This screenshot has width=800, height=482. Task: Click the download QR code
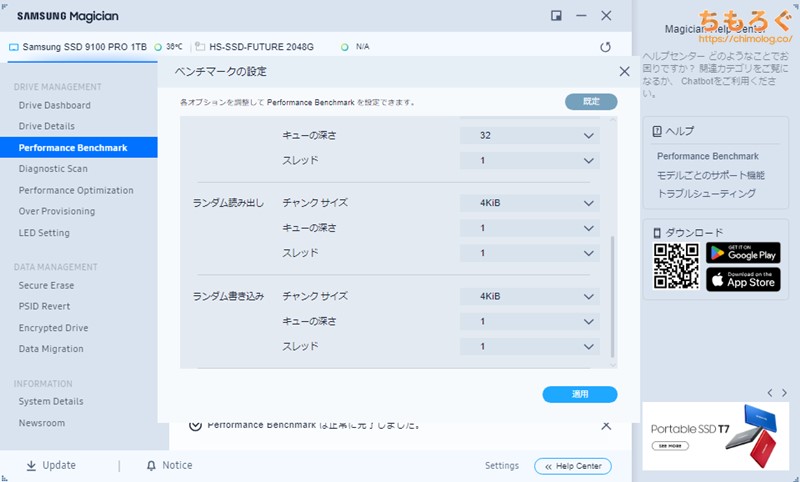point(676,266)
